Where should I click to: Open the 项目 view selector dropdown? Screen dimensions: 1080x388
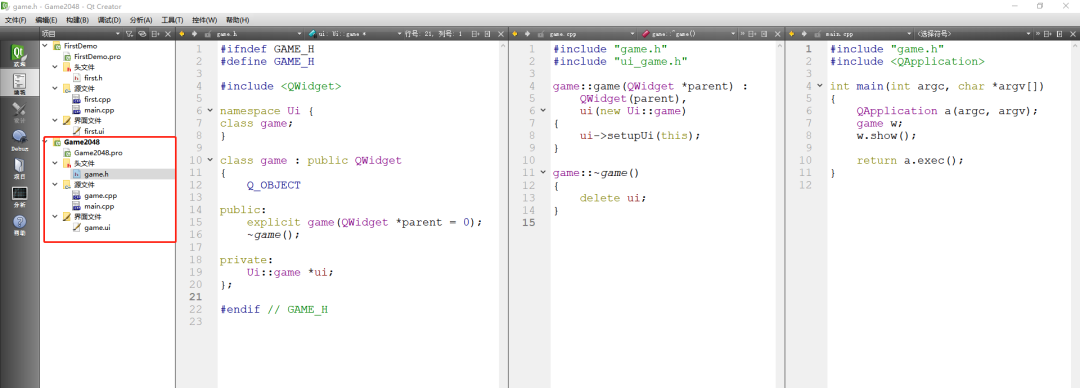[81, 33]
